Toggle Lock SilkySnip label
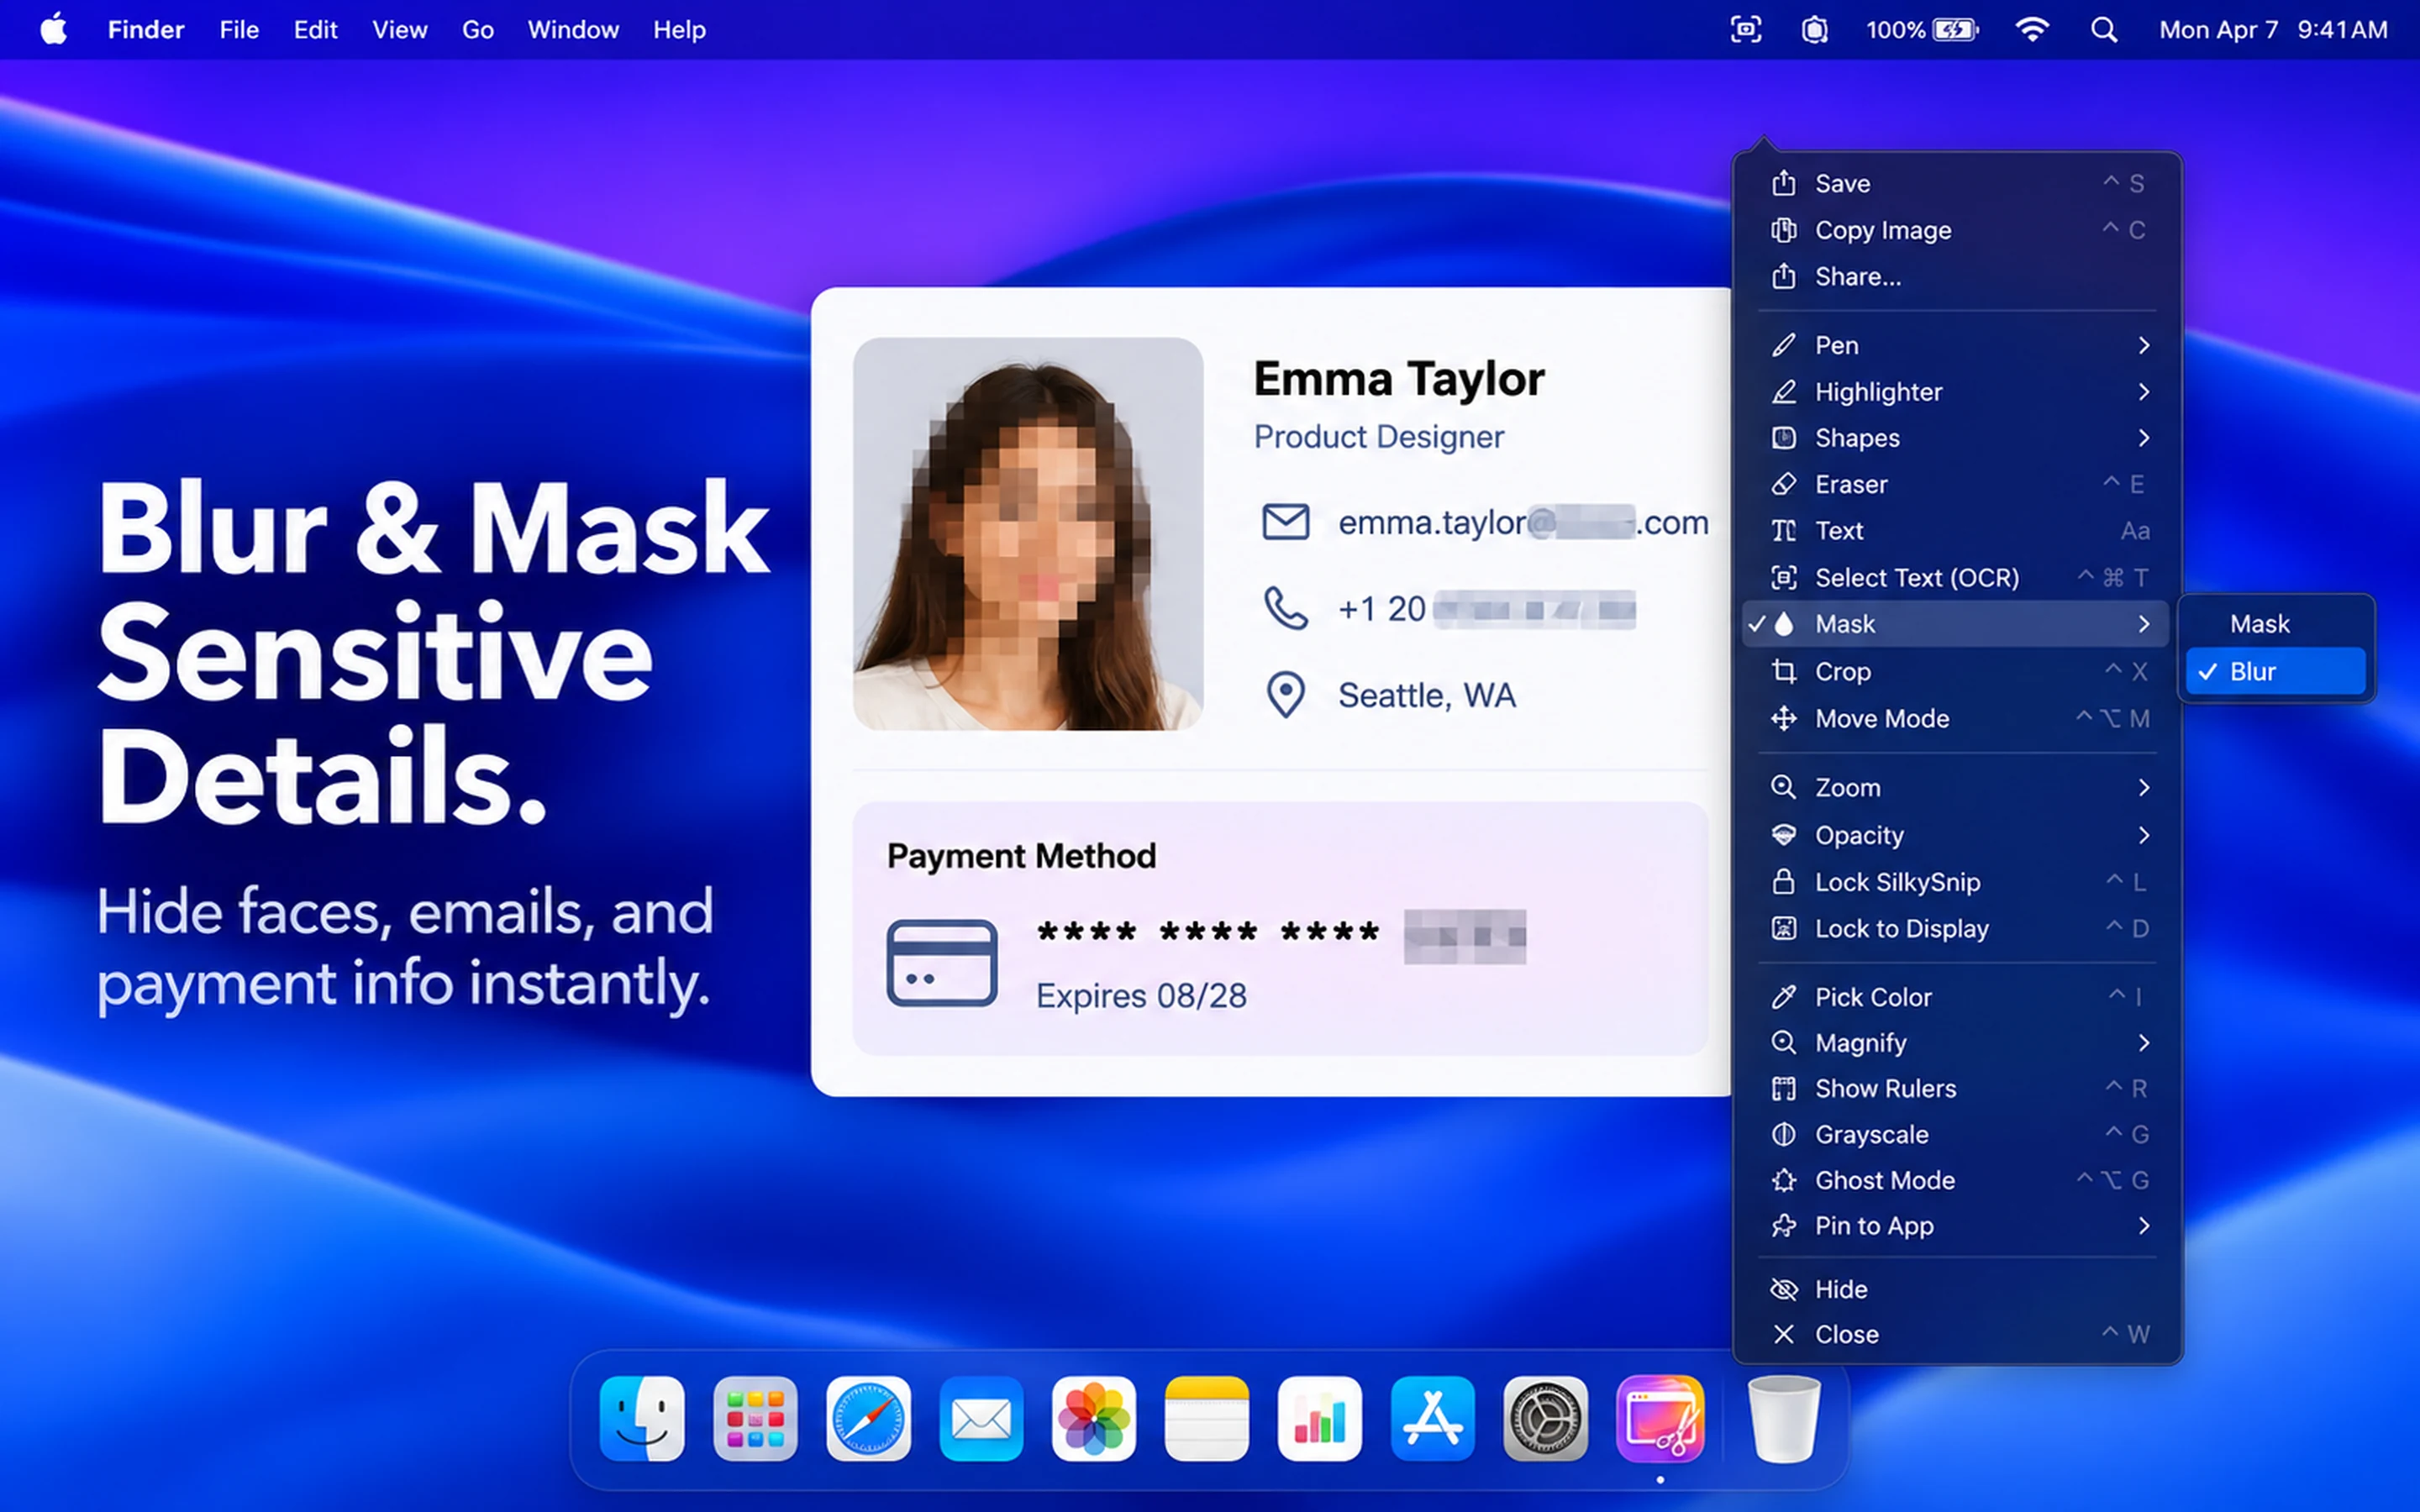 (1897, 882)
